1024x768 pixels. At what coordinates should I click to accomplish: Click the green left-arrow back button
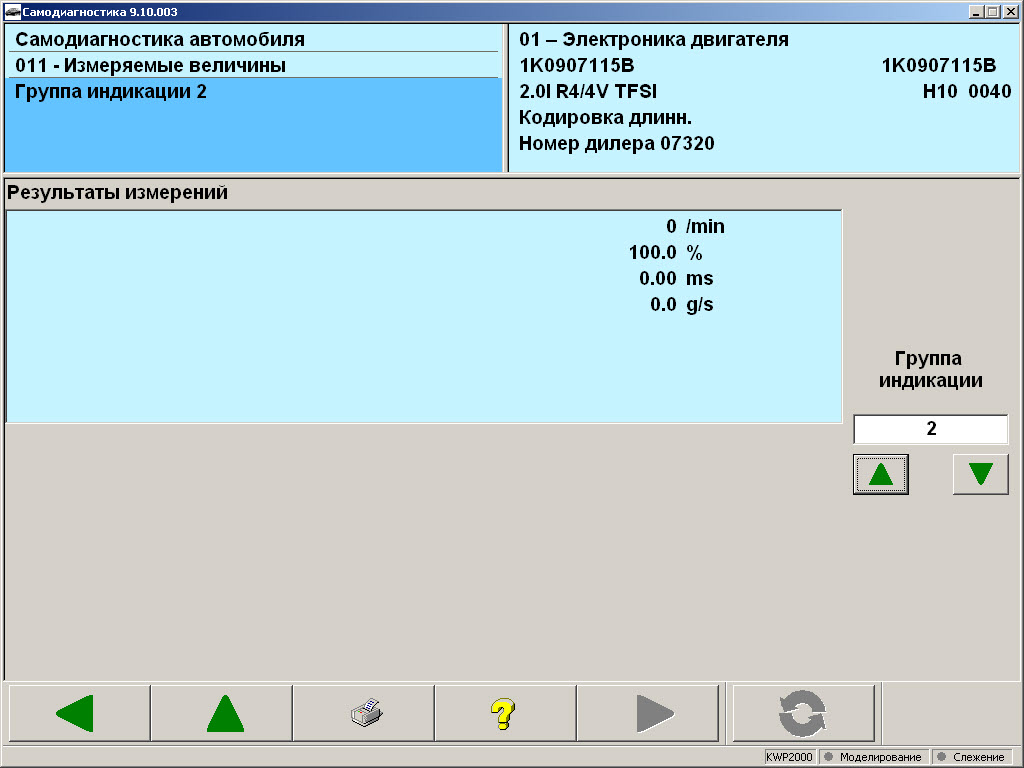pos(78,713)
